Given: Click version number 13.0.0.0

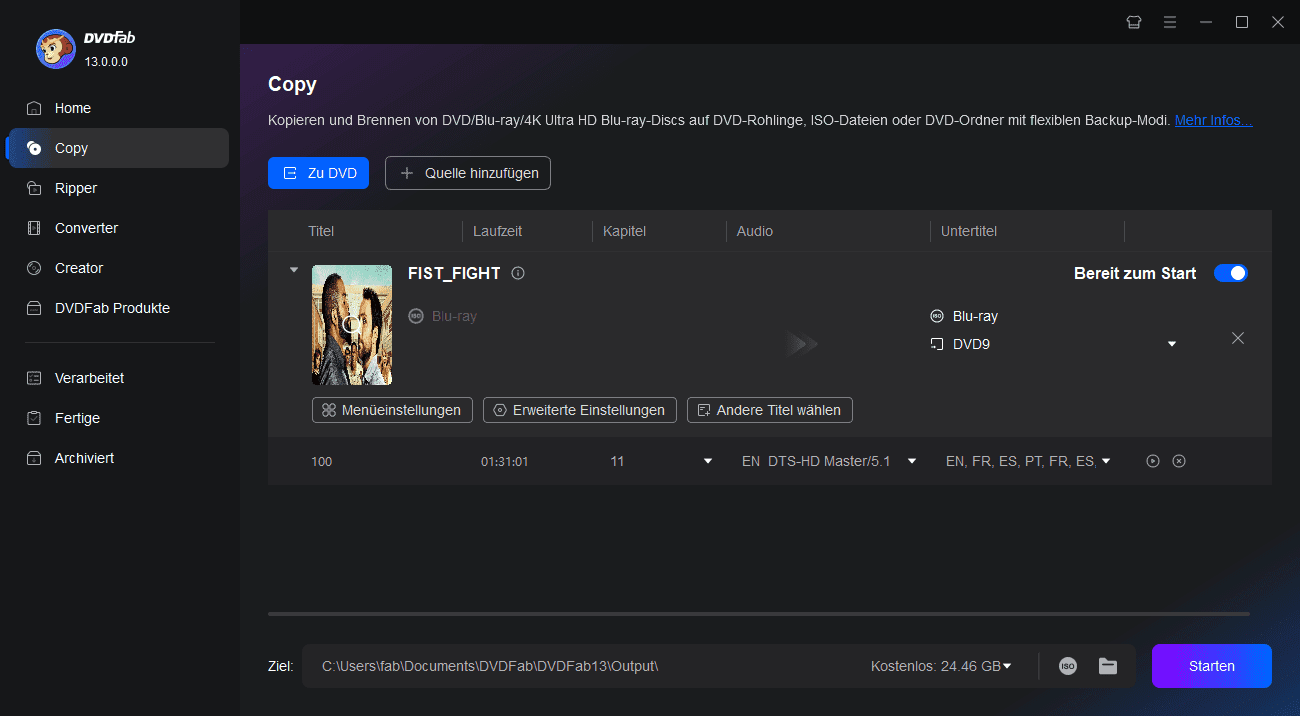Looking at the screenshot, I should pos(106,62).
